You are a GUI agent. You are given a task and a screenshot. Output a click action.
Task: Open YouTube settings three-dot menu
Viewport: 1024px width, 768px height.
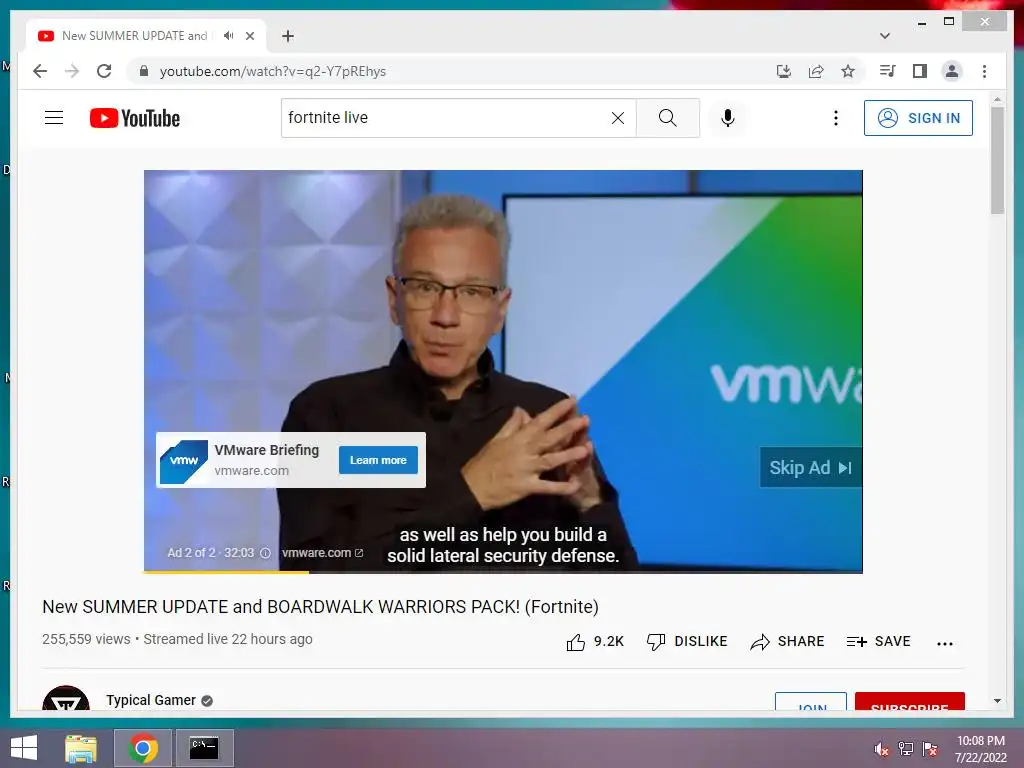coord(835,118)
